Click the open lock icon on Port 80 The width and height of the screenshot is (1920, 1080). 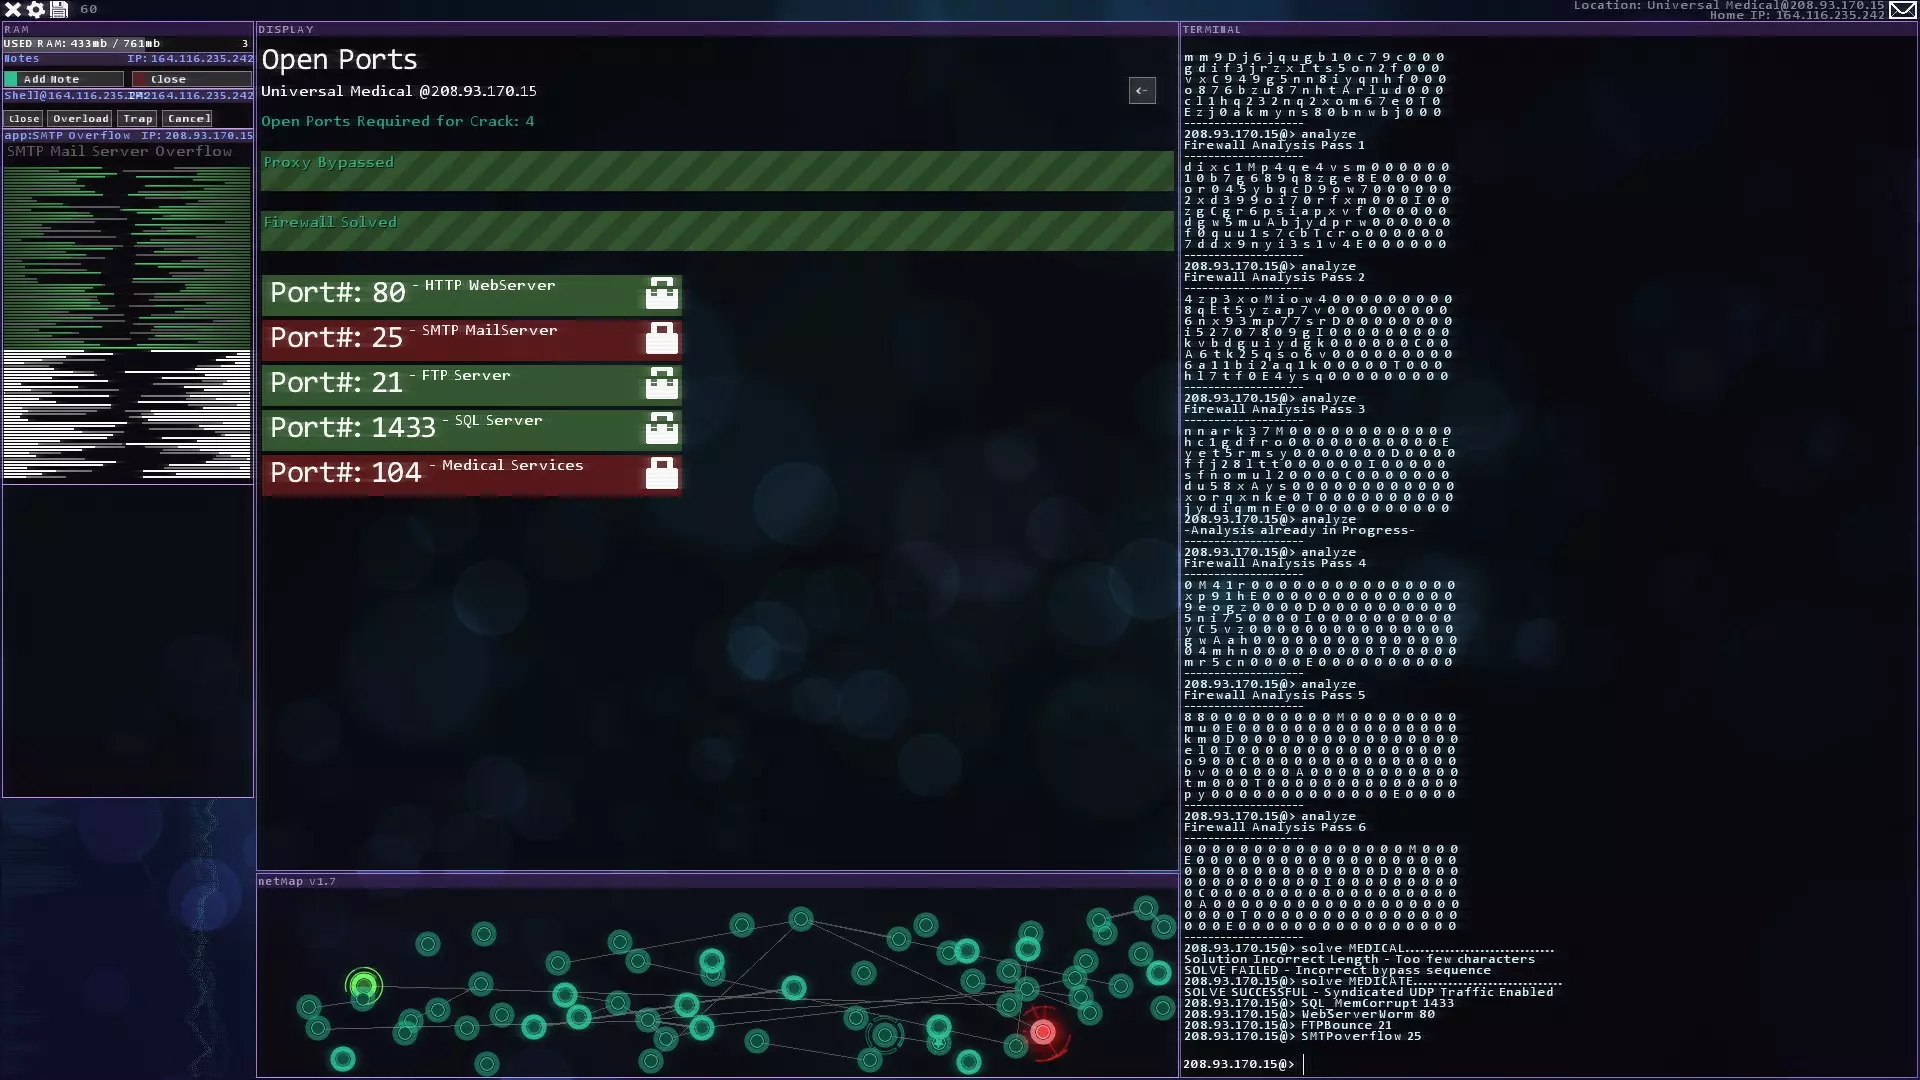coord(661,293)
